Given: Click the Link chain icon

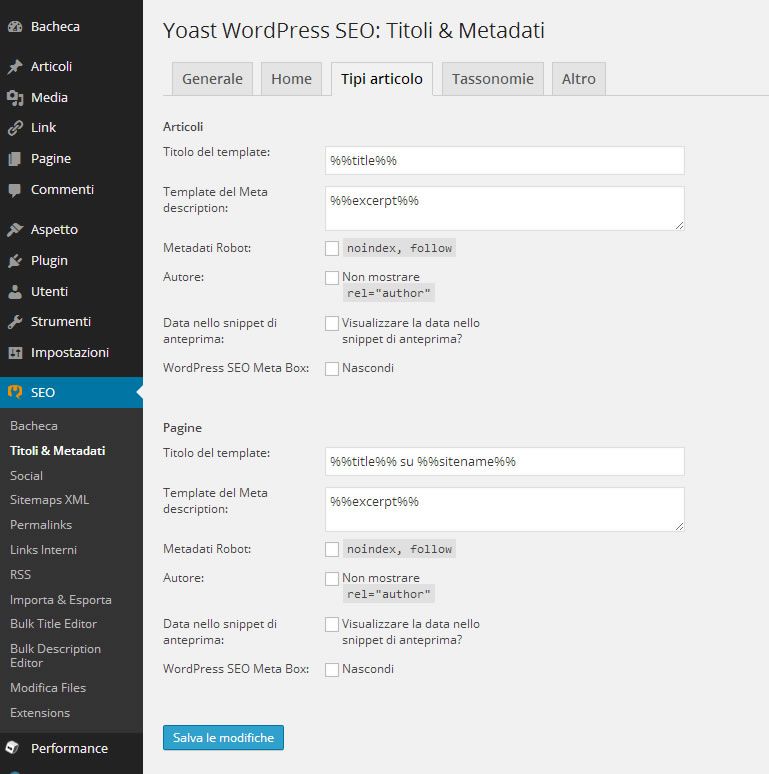Looking at the screenshot, I should coord(15,128).
